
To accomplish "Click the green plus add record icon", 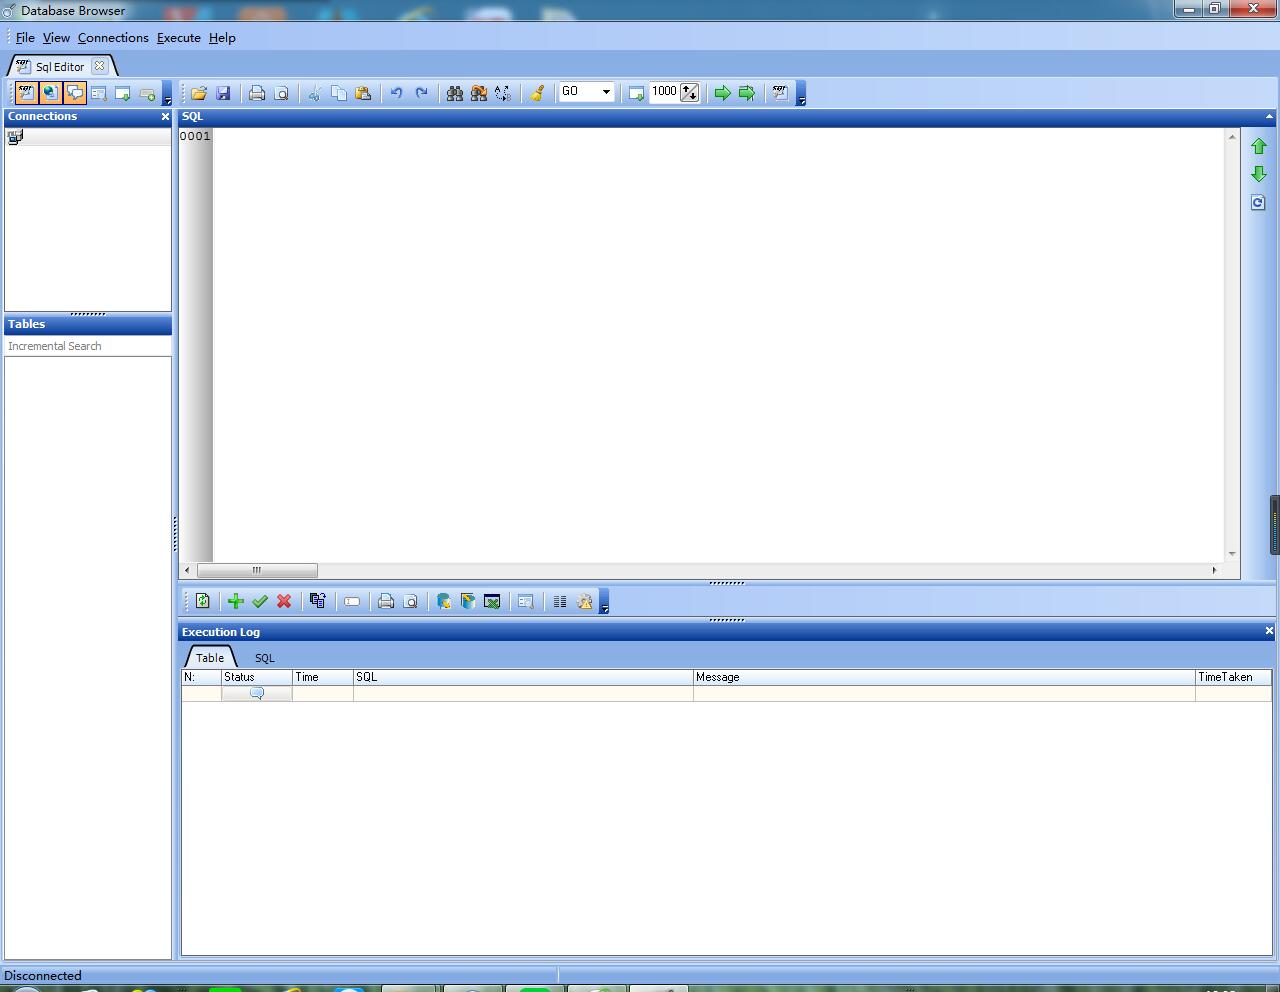I will tap(235, 601).
